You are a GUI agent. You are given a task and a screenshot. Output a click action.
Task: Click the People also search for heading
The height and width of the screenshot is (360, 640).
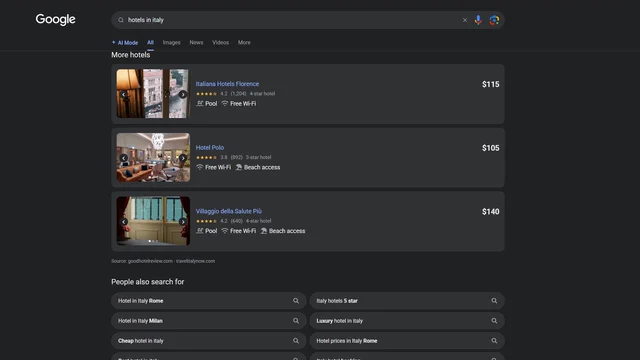coord(148,282)
